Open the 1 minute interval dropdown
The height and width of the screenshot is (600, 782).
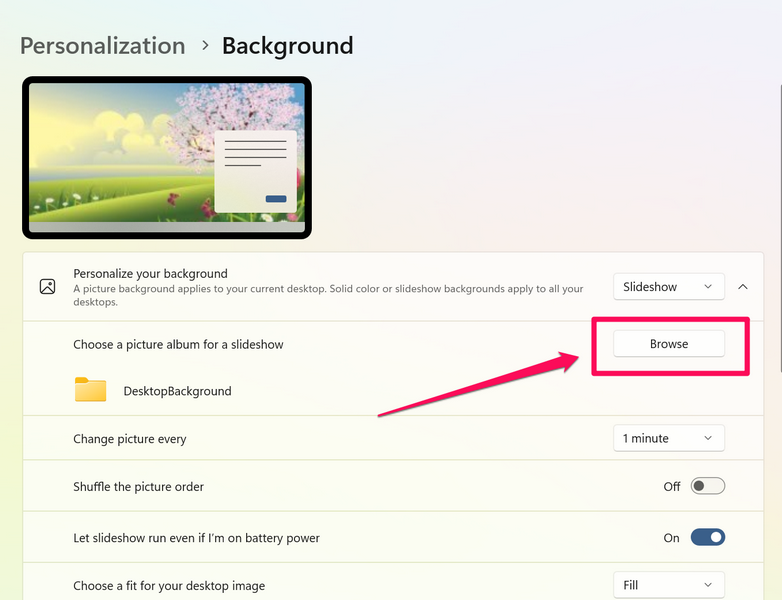click(x=668, y=438)
